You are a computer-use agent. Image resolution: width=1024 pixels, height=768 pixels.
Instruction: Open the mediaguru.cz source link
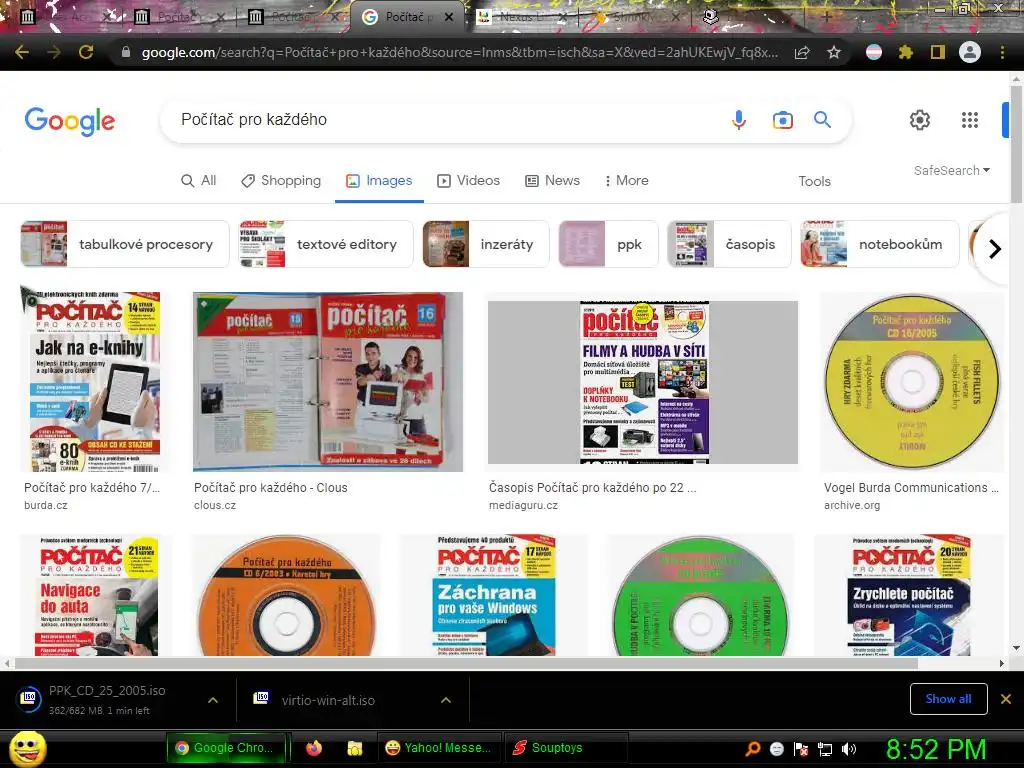pos(523,505)
